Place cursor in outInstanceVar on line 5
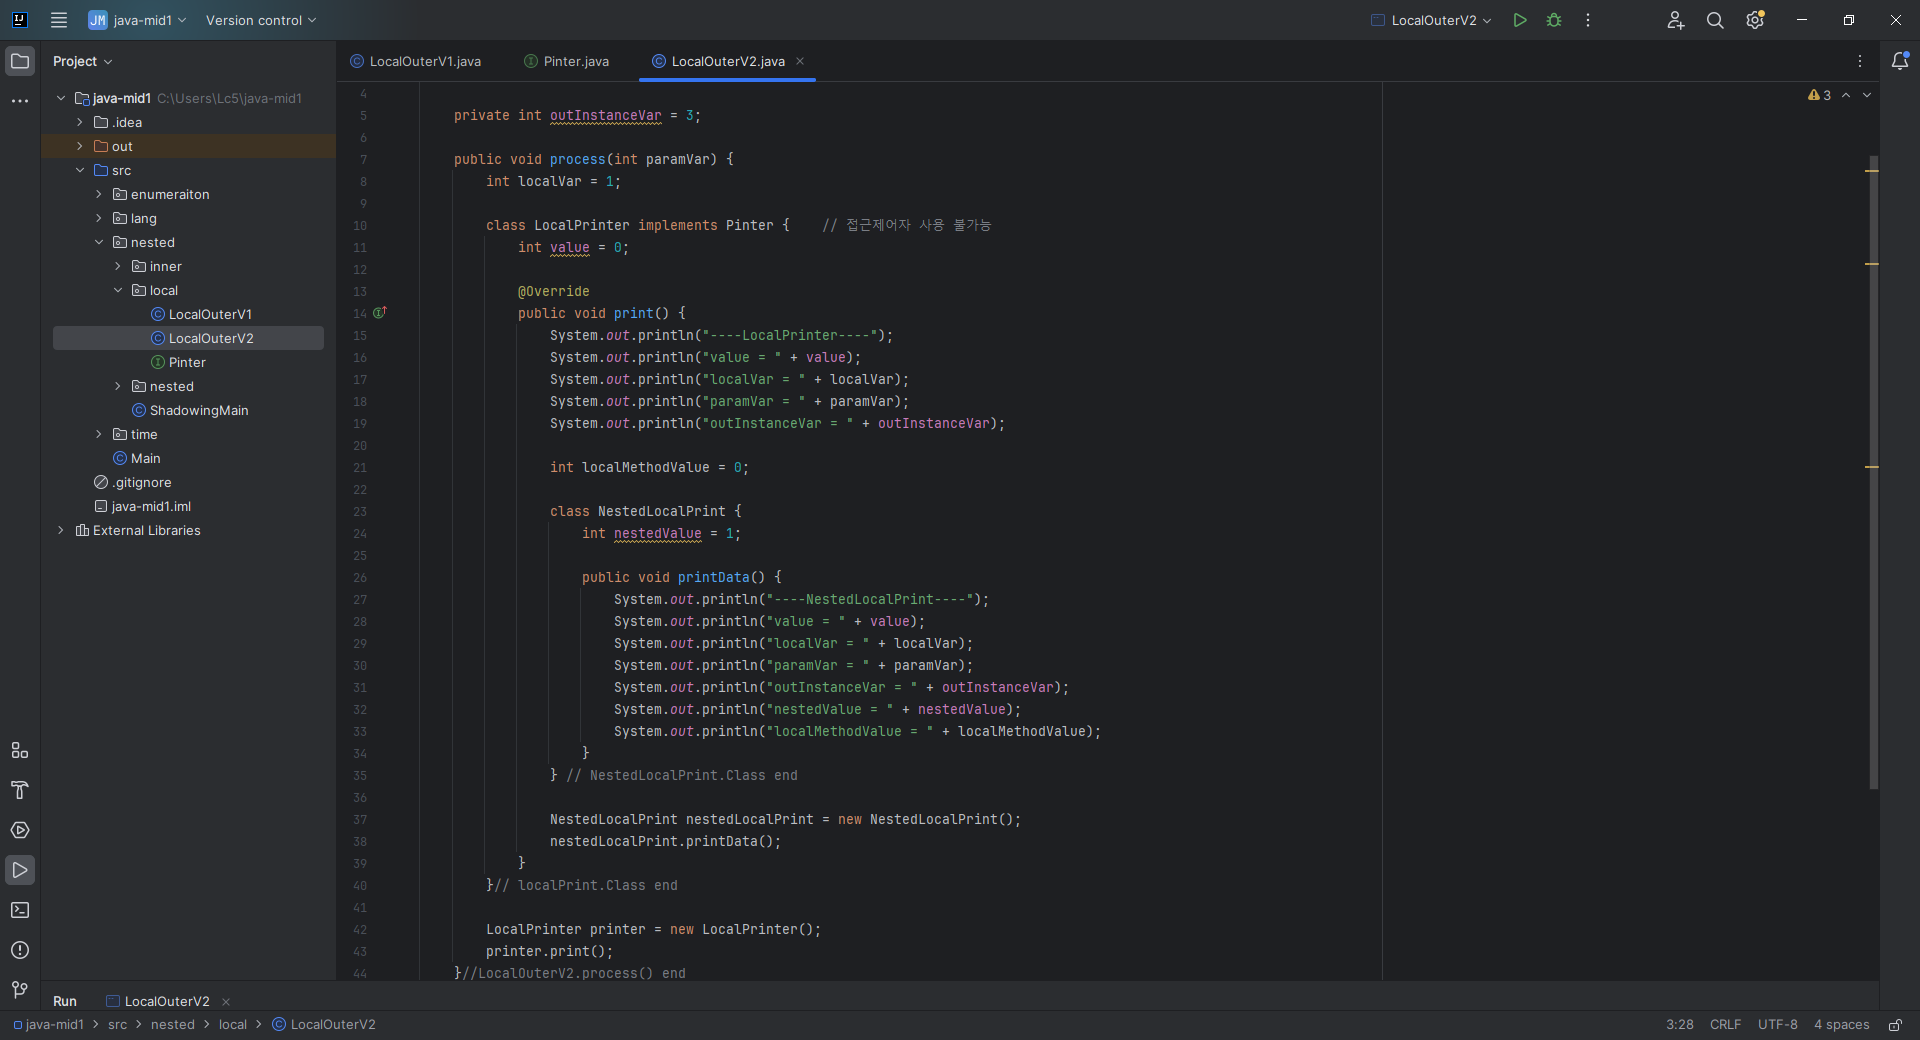 [x=605, y=116]
